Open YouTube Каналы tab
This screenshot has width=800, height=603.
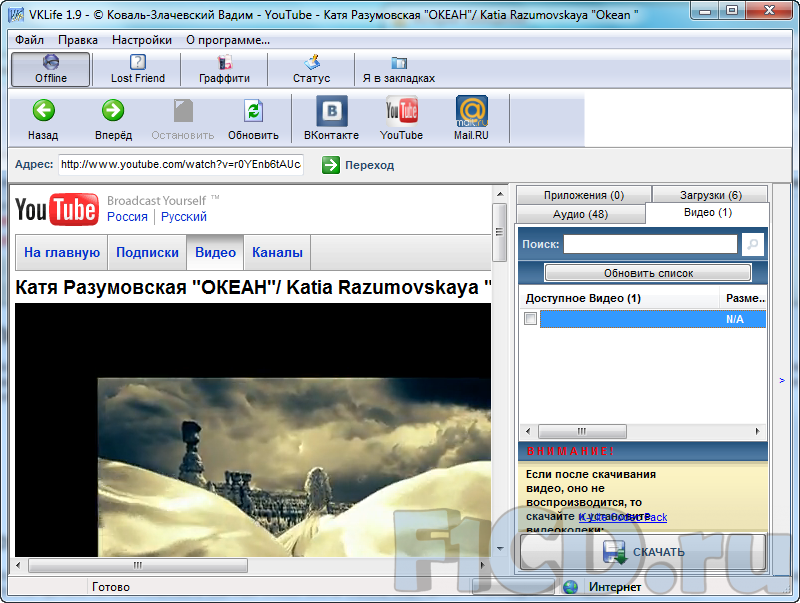pyautogui.click(x=277, y=253)
